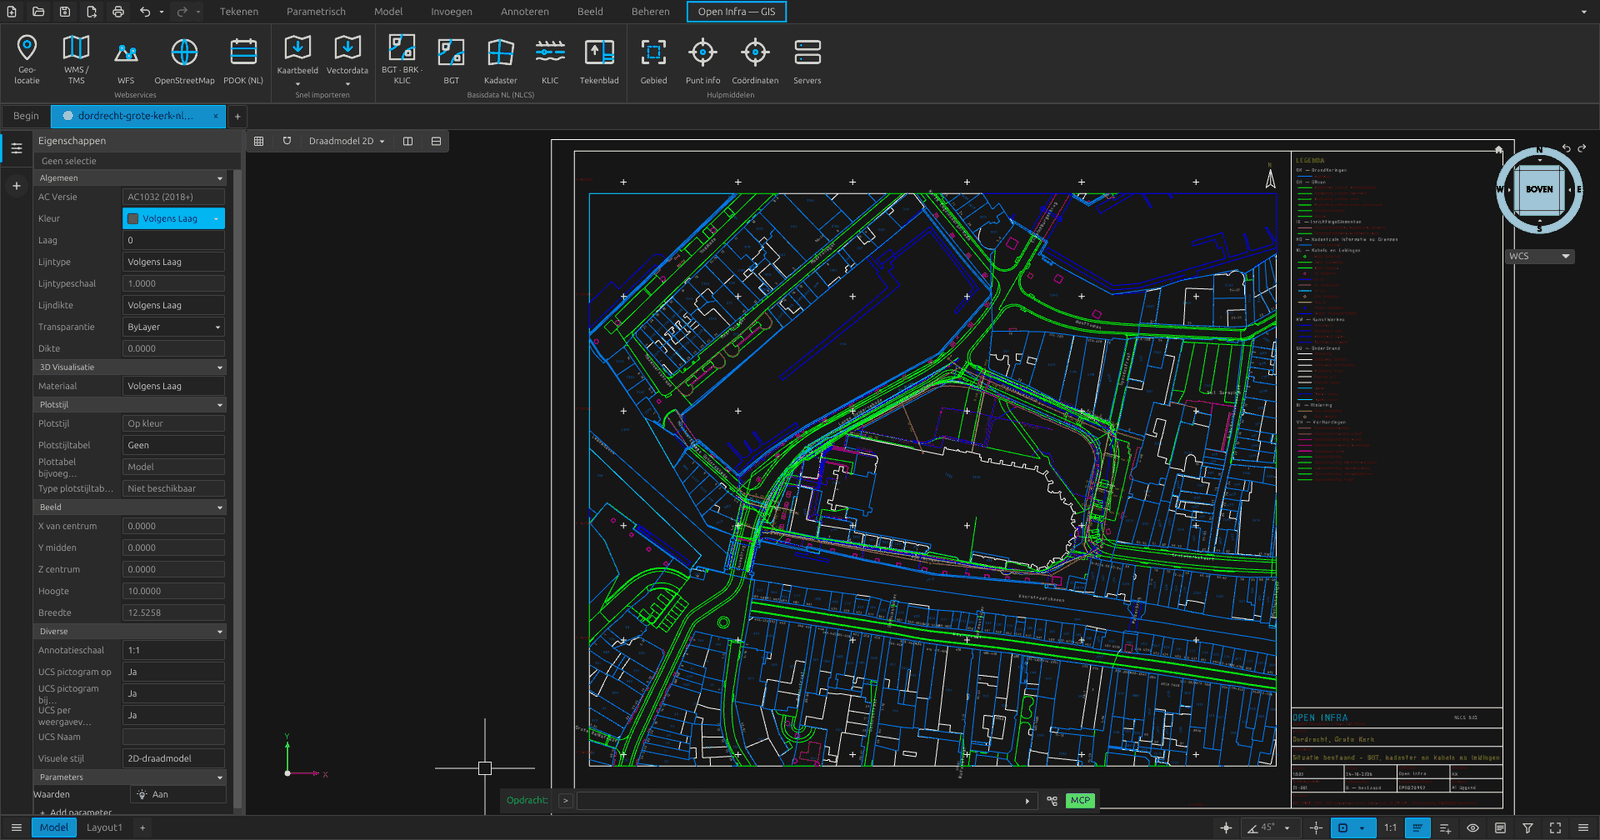Collapse the Algemeen properties section
This screenshot has width=1600, height=840.
[x=130, y=178]
